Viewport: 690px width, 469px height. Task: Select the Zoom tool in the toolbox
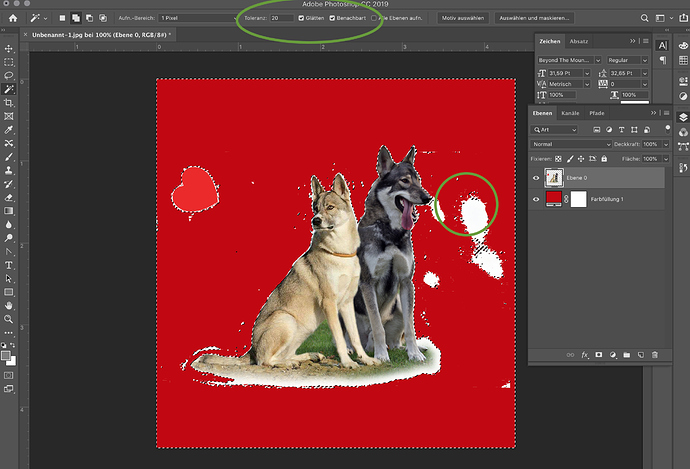point(9,319)
